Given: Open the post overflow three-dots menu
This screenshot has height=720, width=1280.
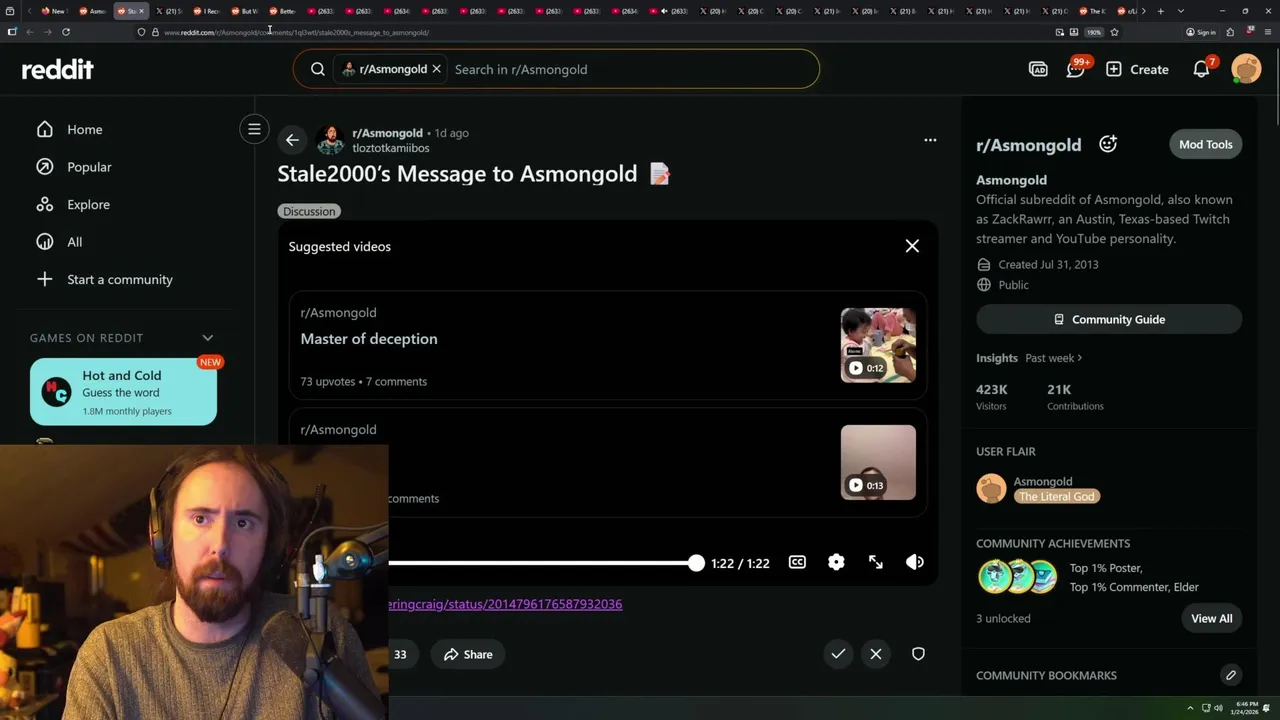Looking at the screenshot, I should tap(930, 140).
